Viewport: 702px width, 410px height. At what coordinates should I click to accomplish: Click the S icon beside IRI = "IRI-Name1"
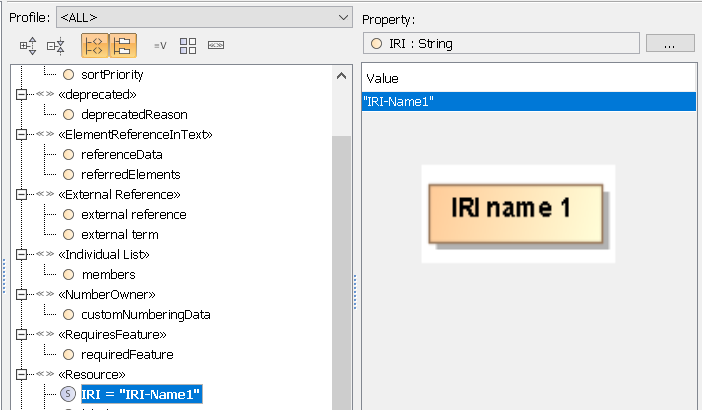tap(69, 394)
